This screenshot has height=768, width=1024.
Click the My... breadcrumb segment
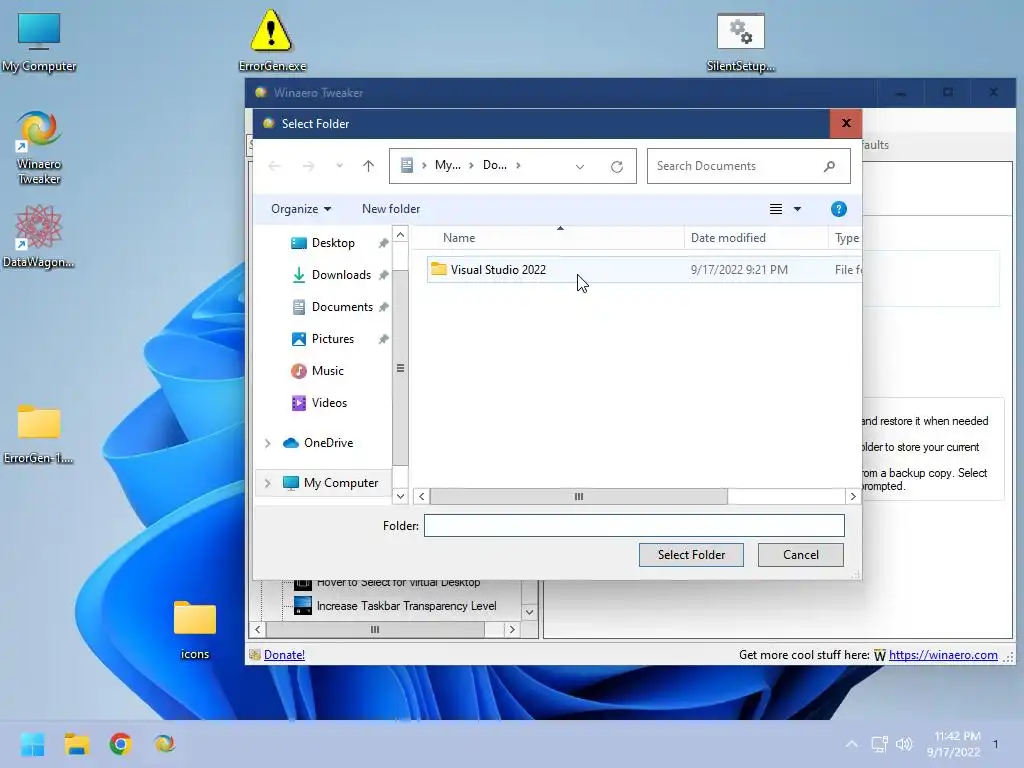click(447, 165)
